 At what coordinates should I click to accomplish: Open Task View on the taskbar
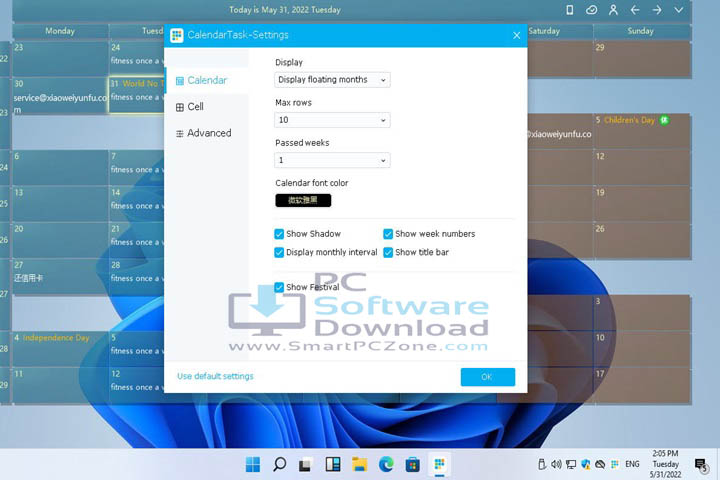tap(305, 464)
